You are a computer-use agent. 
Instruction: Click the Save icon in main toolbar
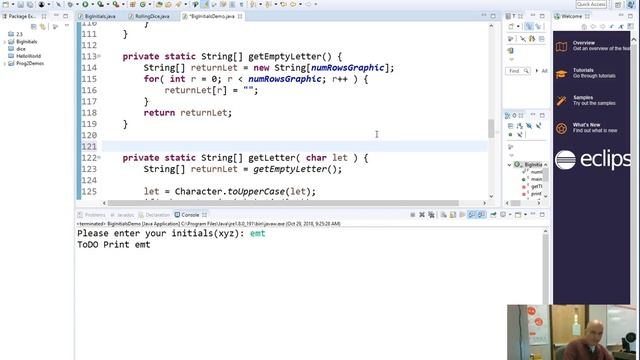[20, 4]
